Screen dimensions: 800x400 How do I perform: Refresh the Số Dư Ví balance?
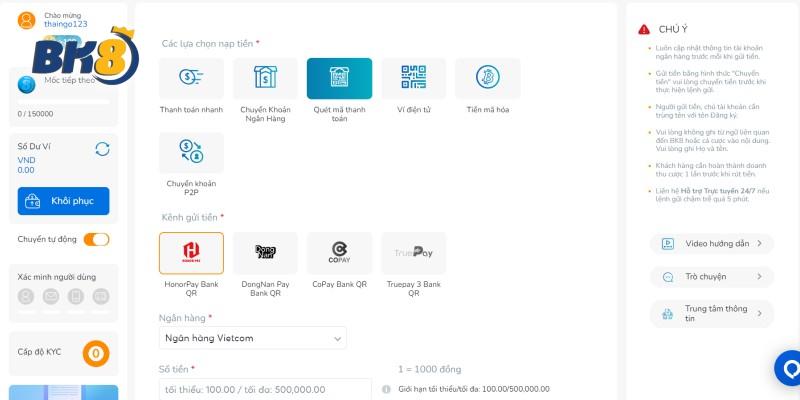103,149
